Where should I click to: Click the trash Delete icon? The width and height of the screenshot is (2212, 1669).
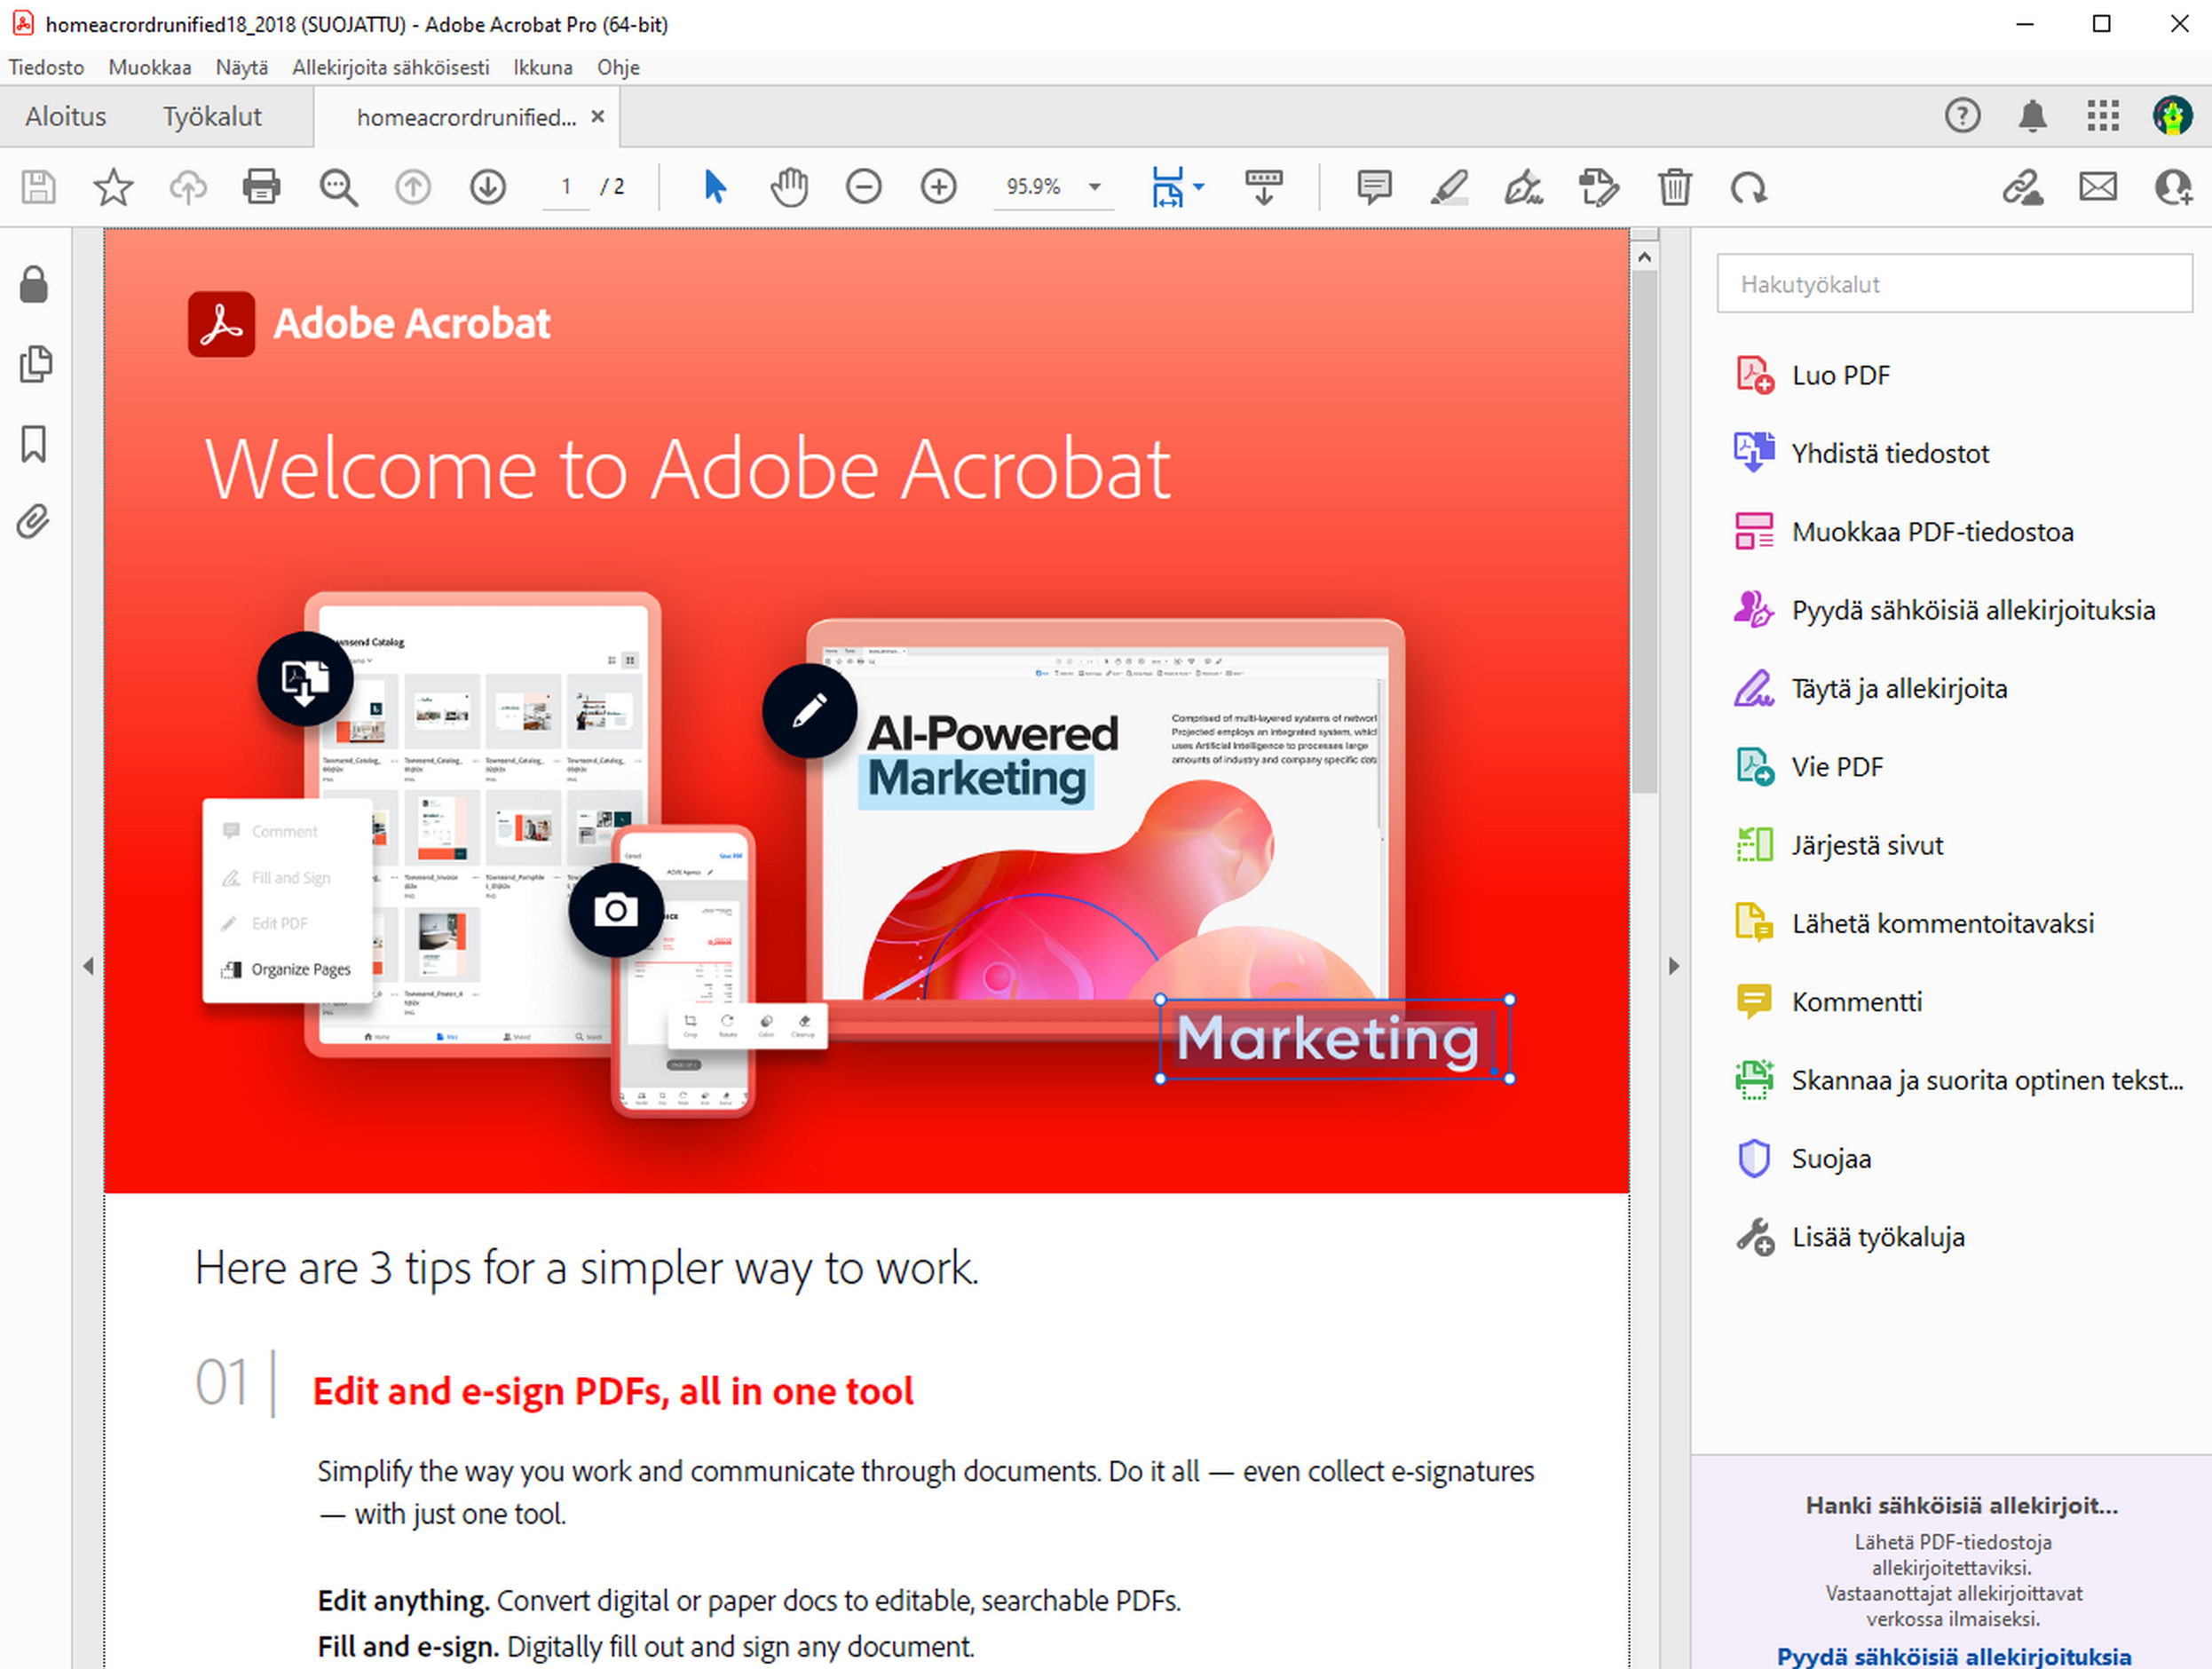coord(1674,187)
